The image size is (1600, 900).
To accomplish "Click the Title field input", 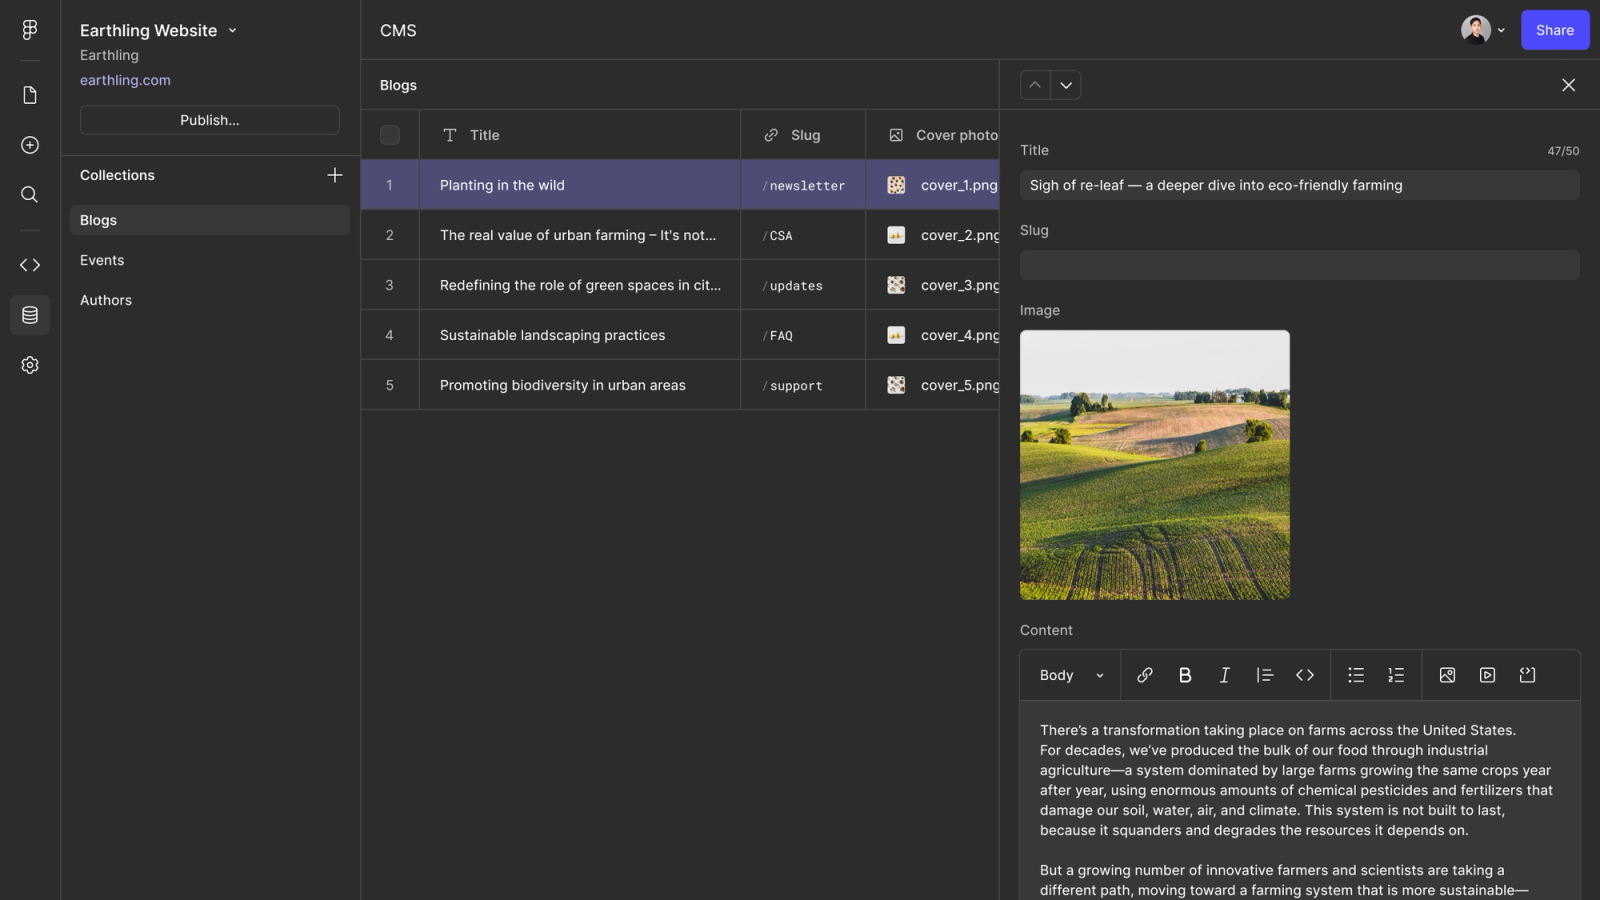I will click(x=1300, y=185).
